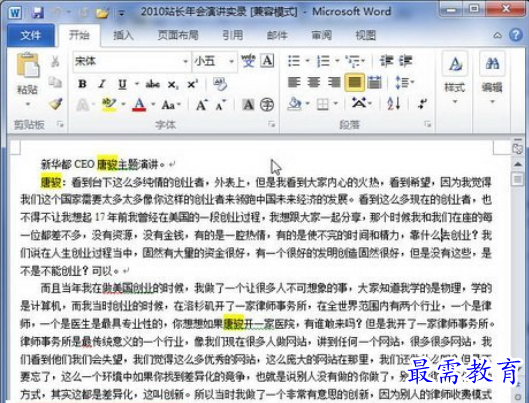Image resolution: width=529 pixels, height=403 pixels.
Task: Collapse the ribbon using the caret button
Action: 497,35
